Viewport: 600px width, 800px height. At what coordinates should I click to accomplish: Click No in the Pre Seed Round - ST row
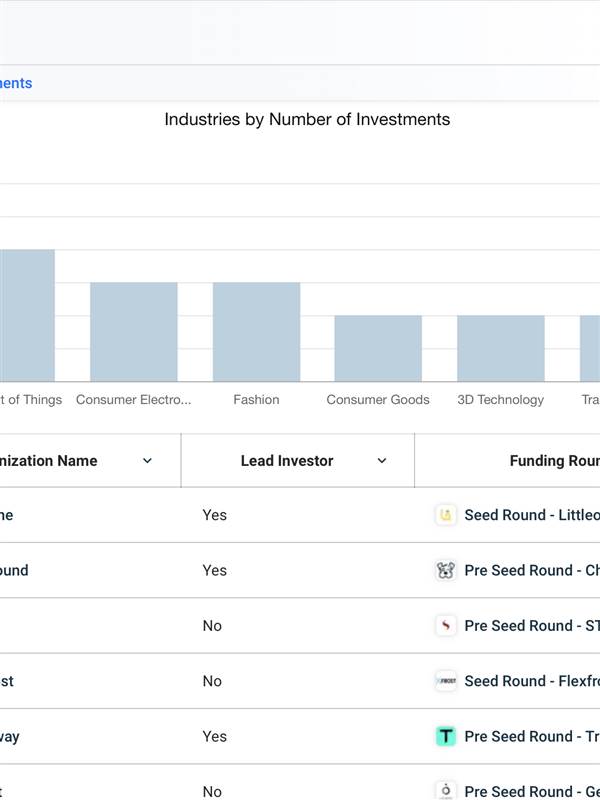tap(212, 626)
